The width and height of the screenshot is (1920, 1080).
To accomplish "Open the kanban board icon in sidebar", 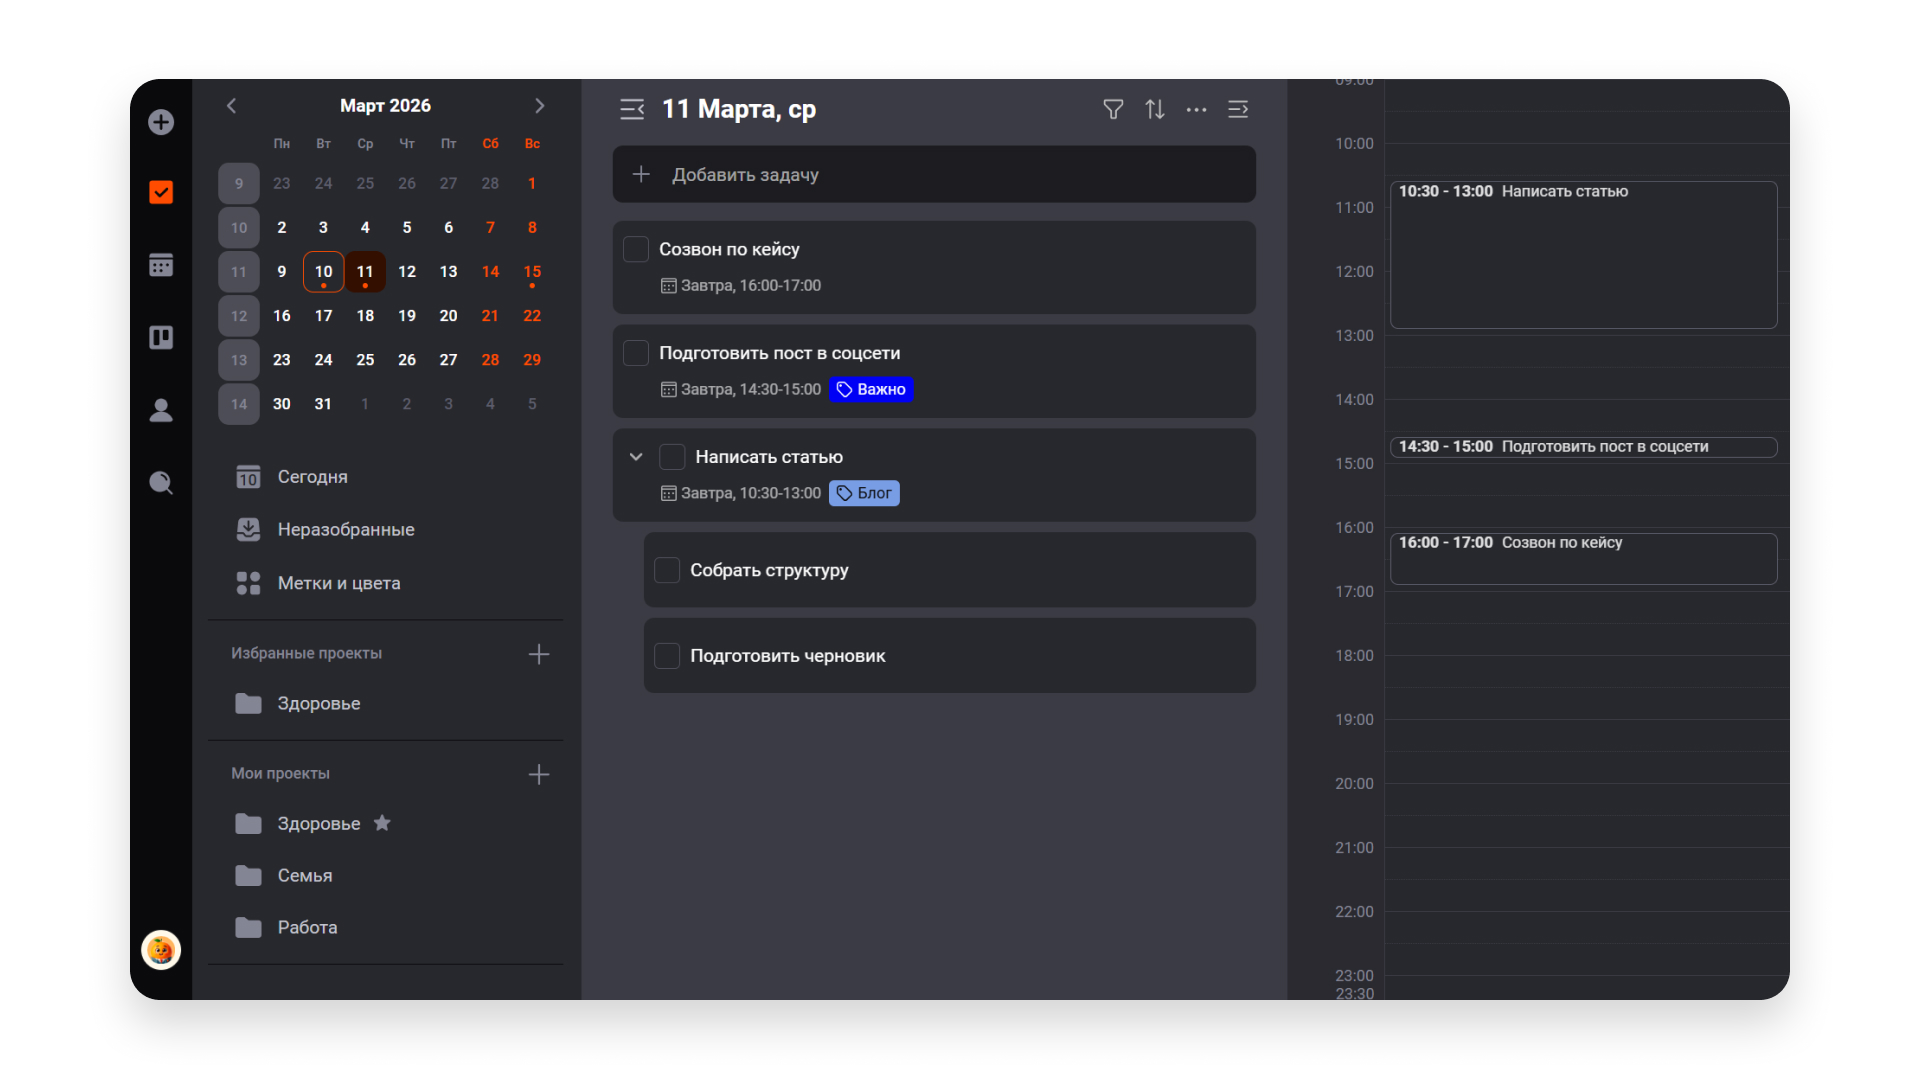I will tap(161, 338).
